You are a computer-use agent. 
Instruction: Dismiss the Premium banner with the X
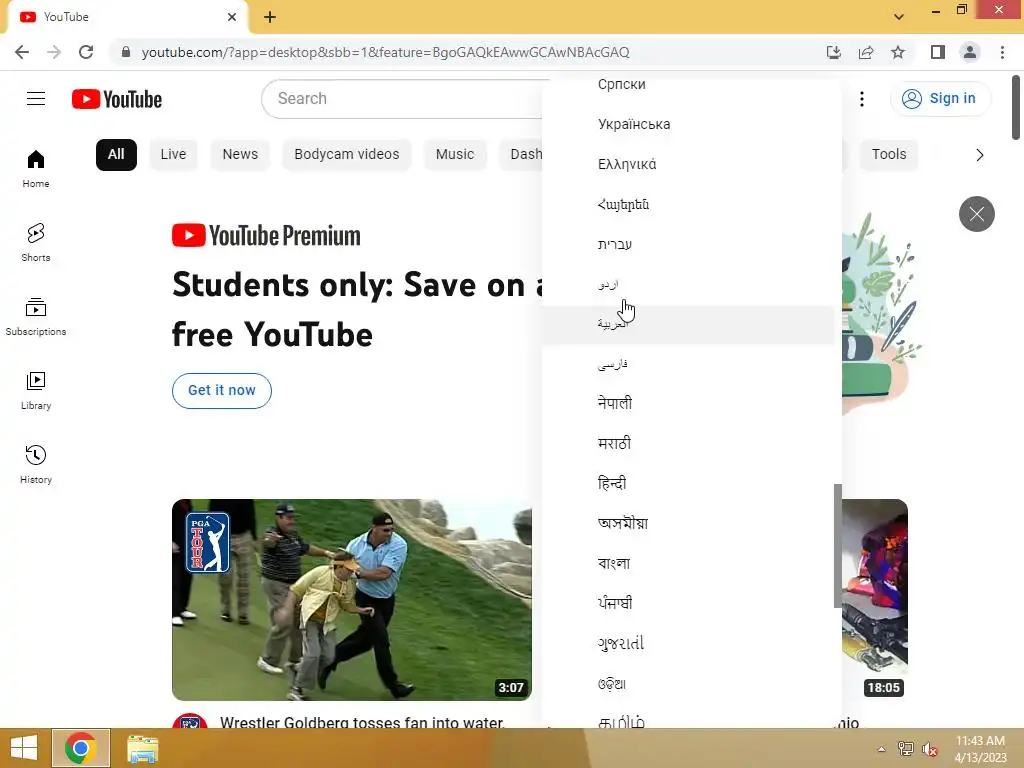click(976, 214)
